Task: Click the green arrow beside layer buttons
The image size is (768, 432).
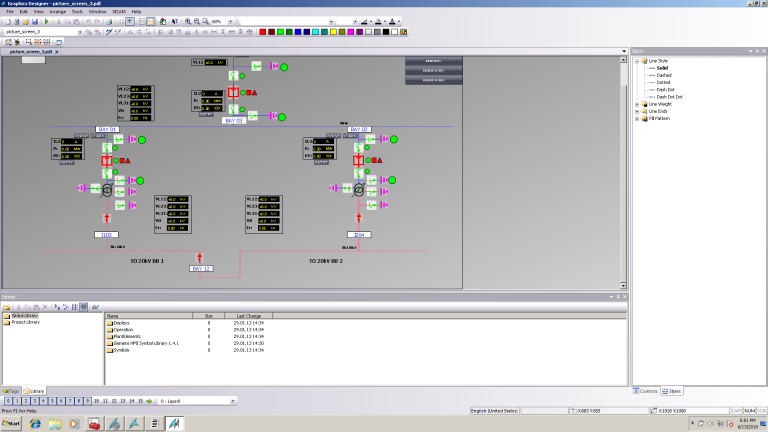Action: click(150, 400)
